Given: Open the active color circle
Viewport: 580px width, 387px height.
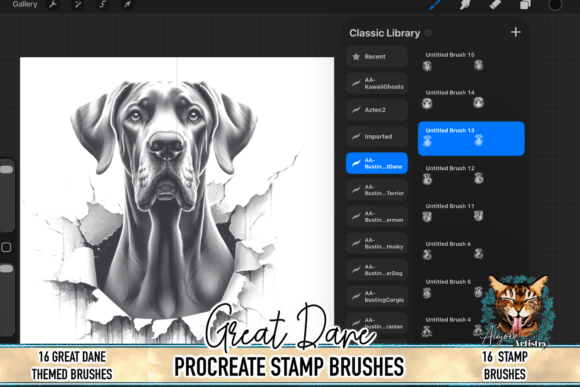Looking at the screenshot, I should pos(555,4).
